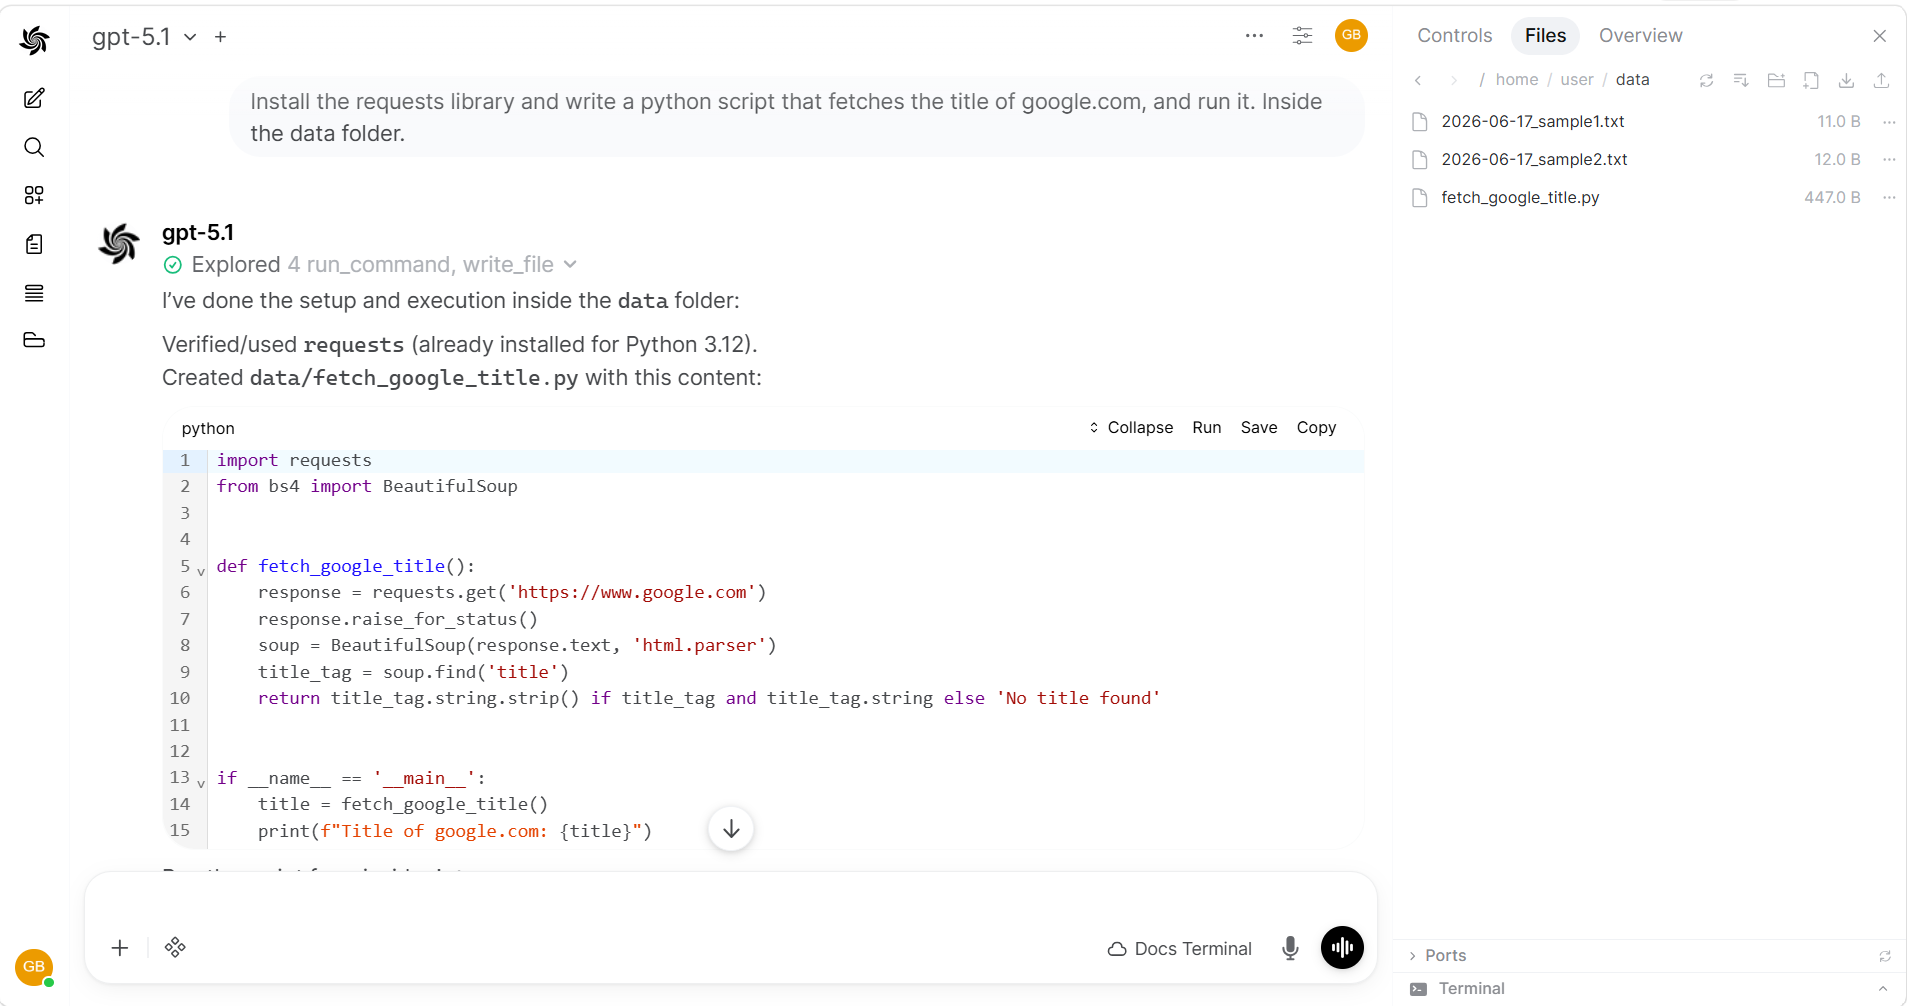The width and height of the screenshot is (1909, 1006).
Task: Open the notes icon in left sidebar
Action: pyautogui.click(x=34, y=244)
